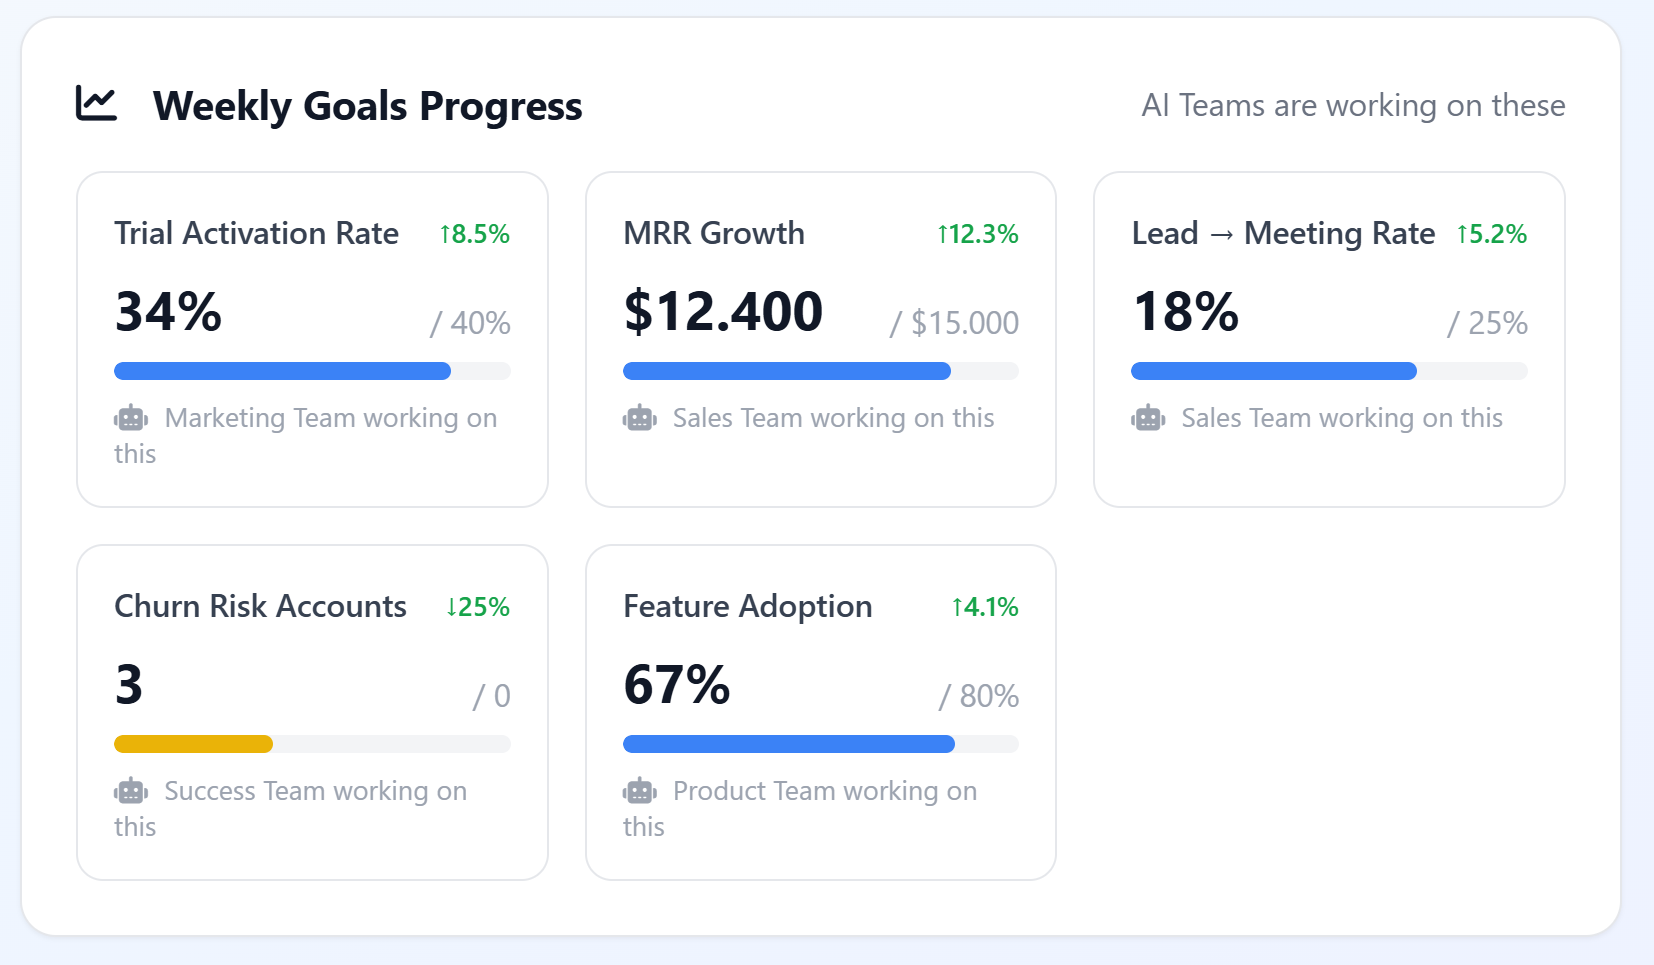Click the Churn Risk Accounts title

[x=260, y=606]
